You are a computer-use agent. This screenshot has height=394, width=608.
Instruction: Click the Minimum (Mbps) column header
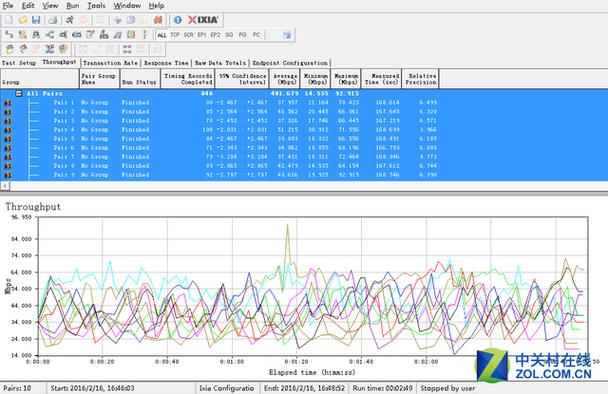tap(315, 79)
